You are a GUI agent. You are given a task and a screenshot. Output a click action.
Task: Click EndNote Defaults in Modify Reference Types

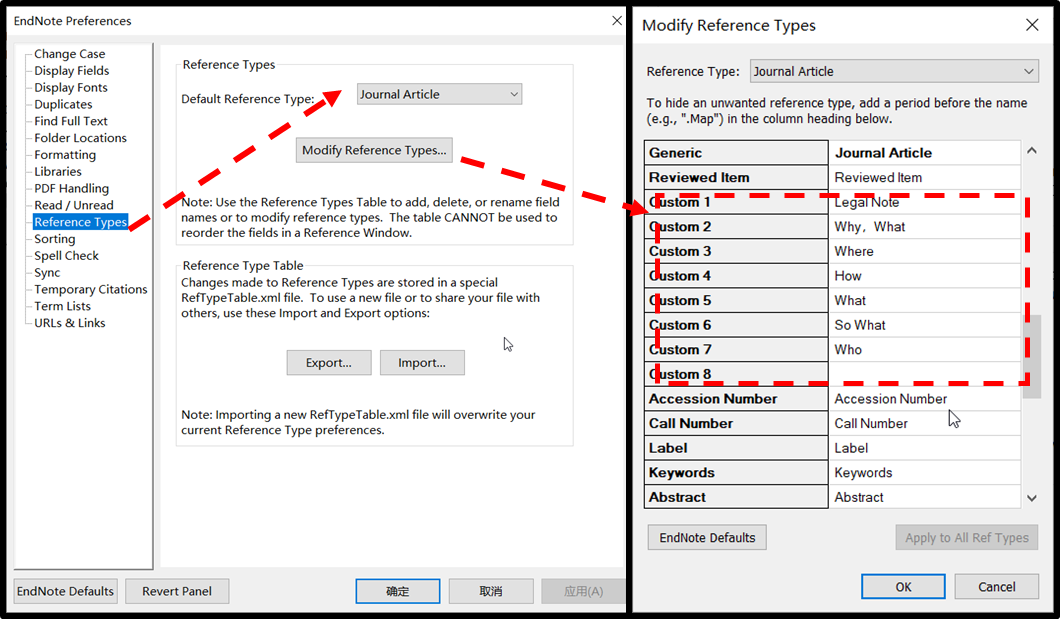point(707,538)
